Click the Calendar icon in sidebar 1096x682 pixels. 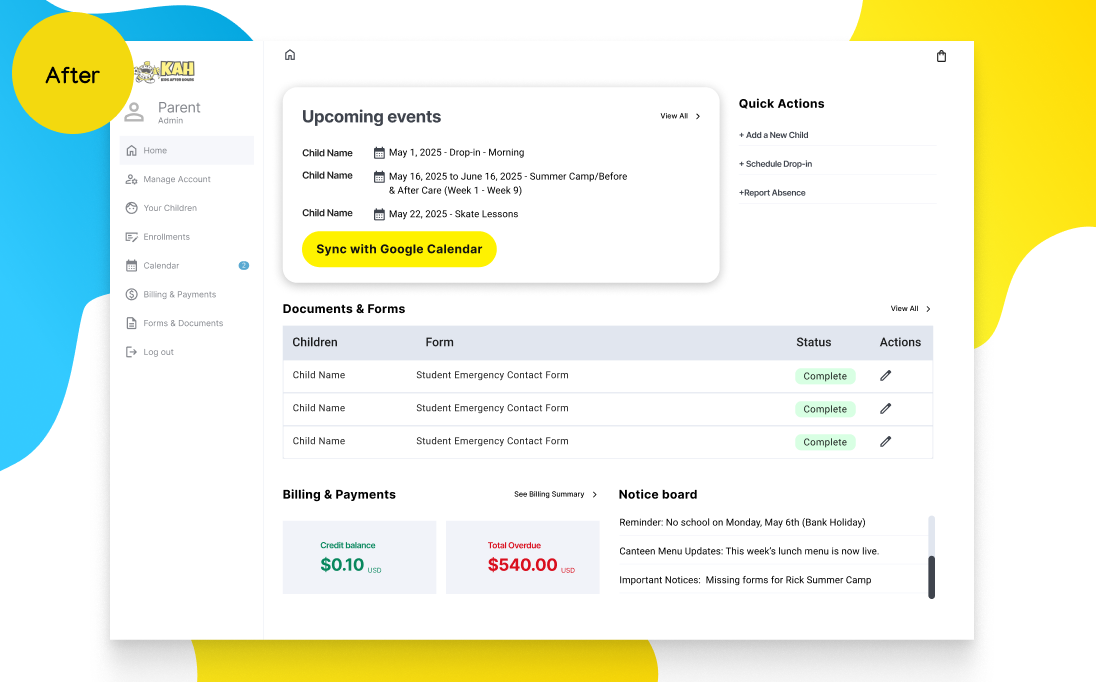point(131,266)
